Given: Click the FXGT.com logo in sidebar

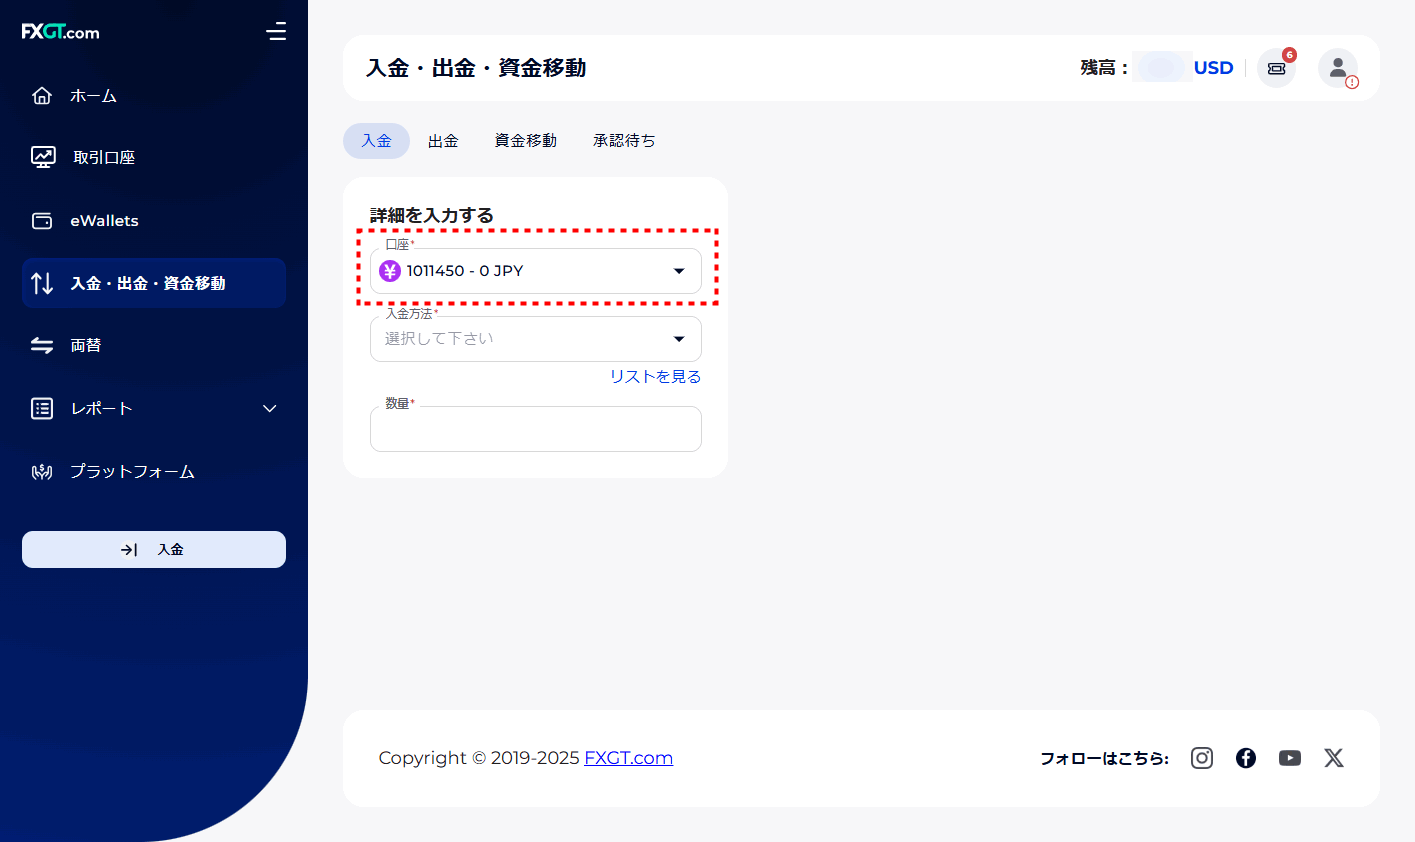Looking at the screenshot, I should [61, 32].
